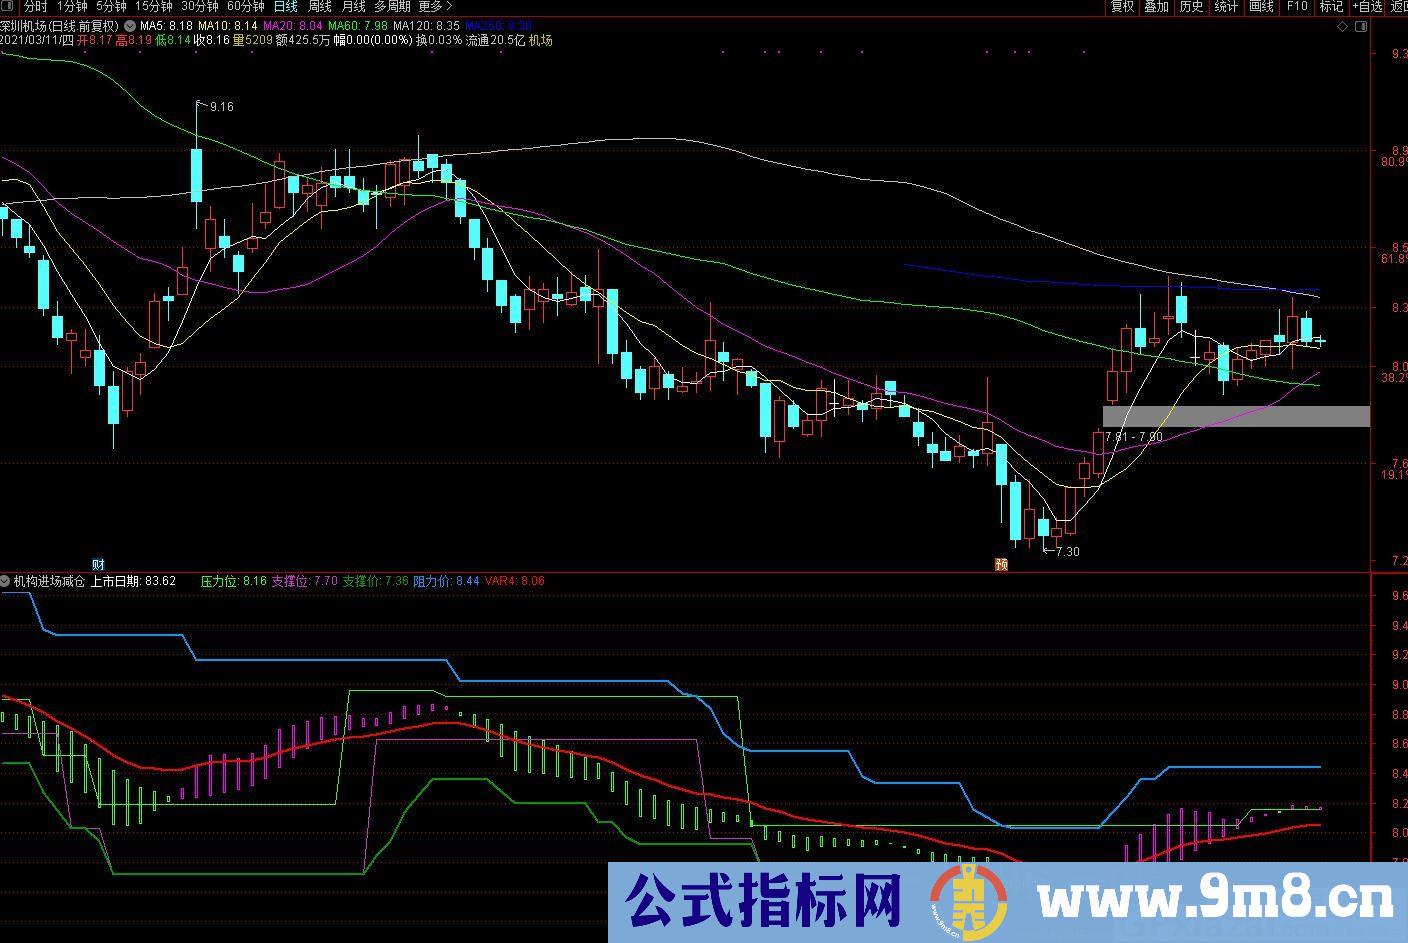Switch to the 日线 daily chart
The height and width of the screenshot is (943, 1408).
(x=286, y=6)
